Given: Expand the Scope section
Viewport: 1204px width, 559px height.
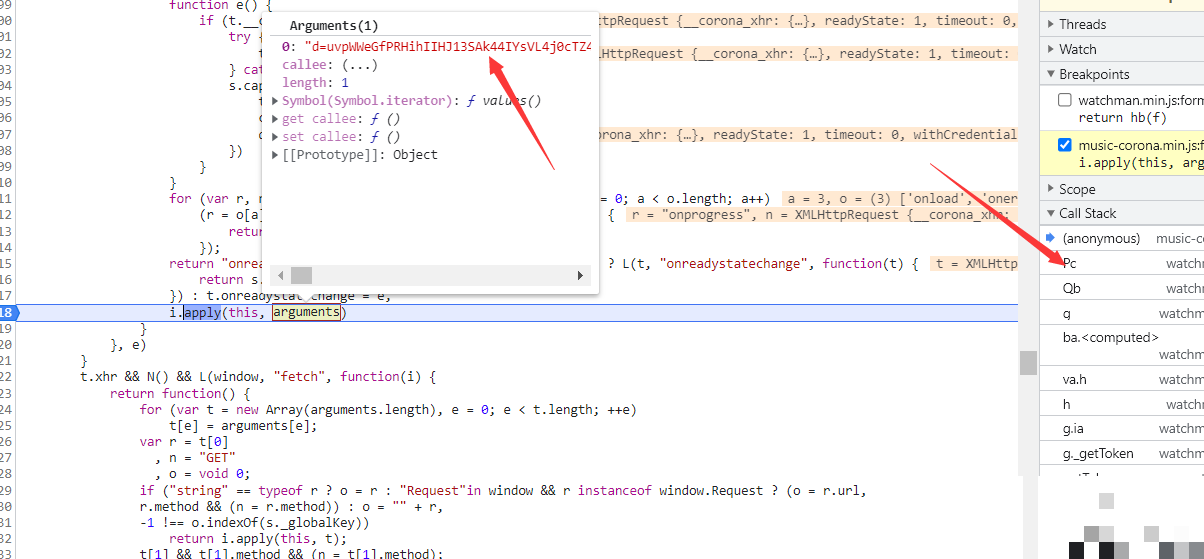Looking at the screenshot, I should pyautogui.click(x=1050, y=189).
